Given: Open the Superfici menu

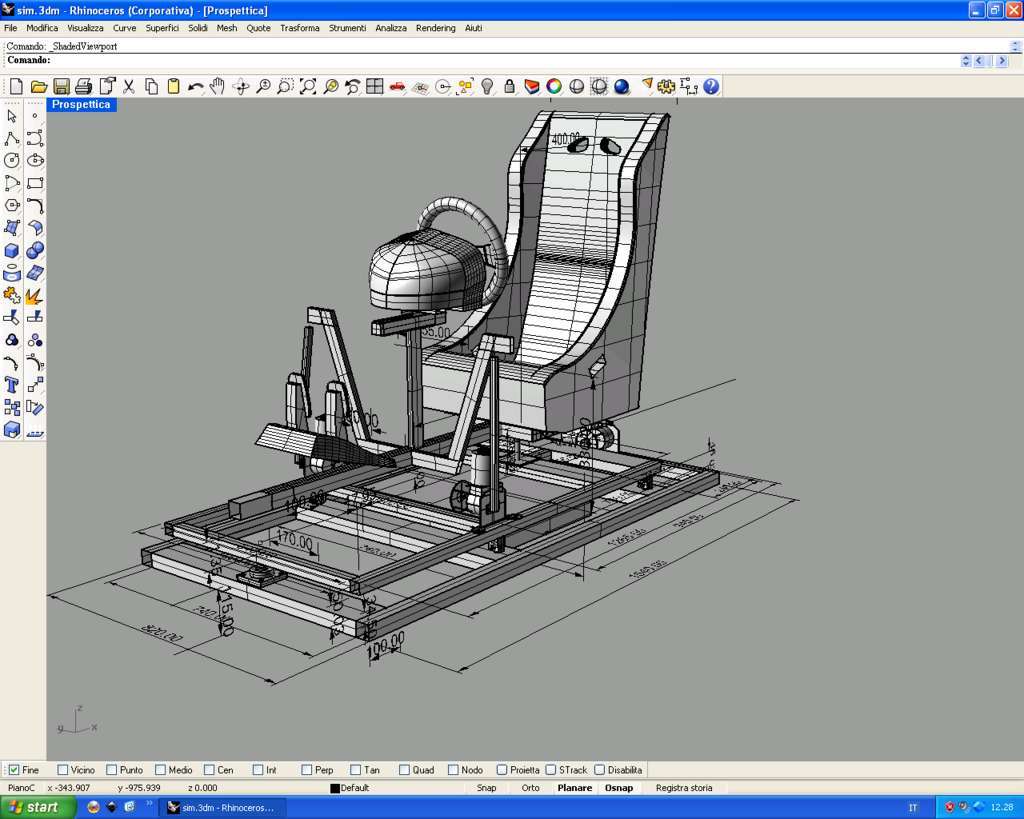Looking at the screenshot, I should 162,28.
